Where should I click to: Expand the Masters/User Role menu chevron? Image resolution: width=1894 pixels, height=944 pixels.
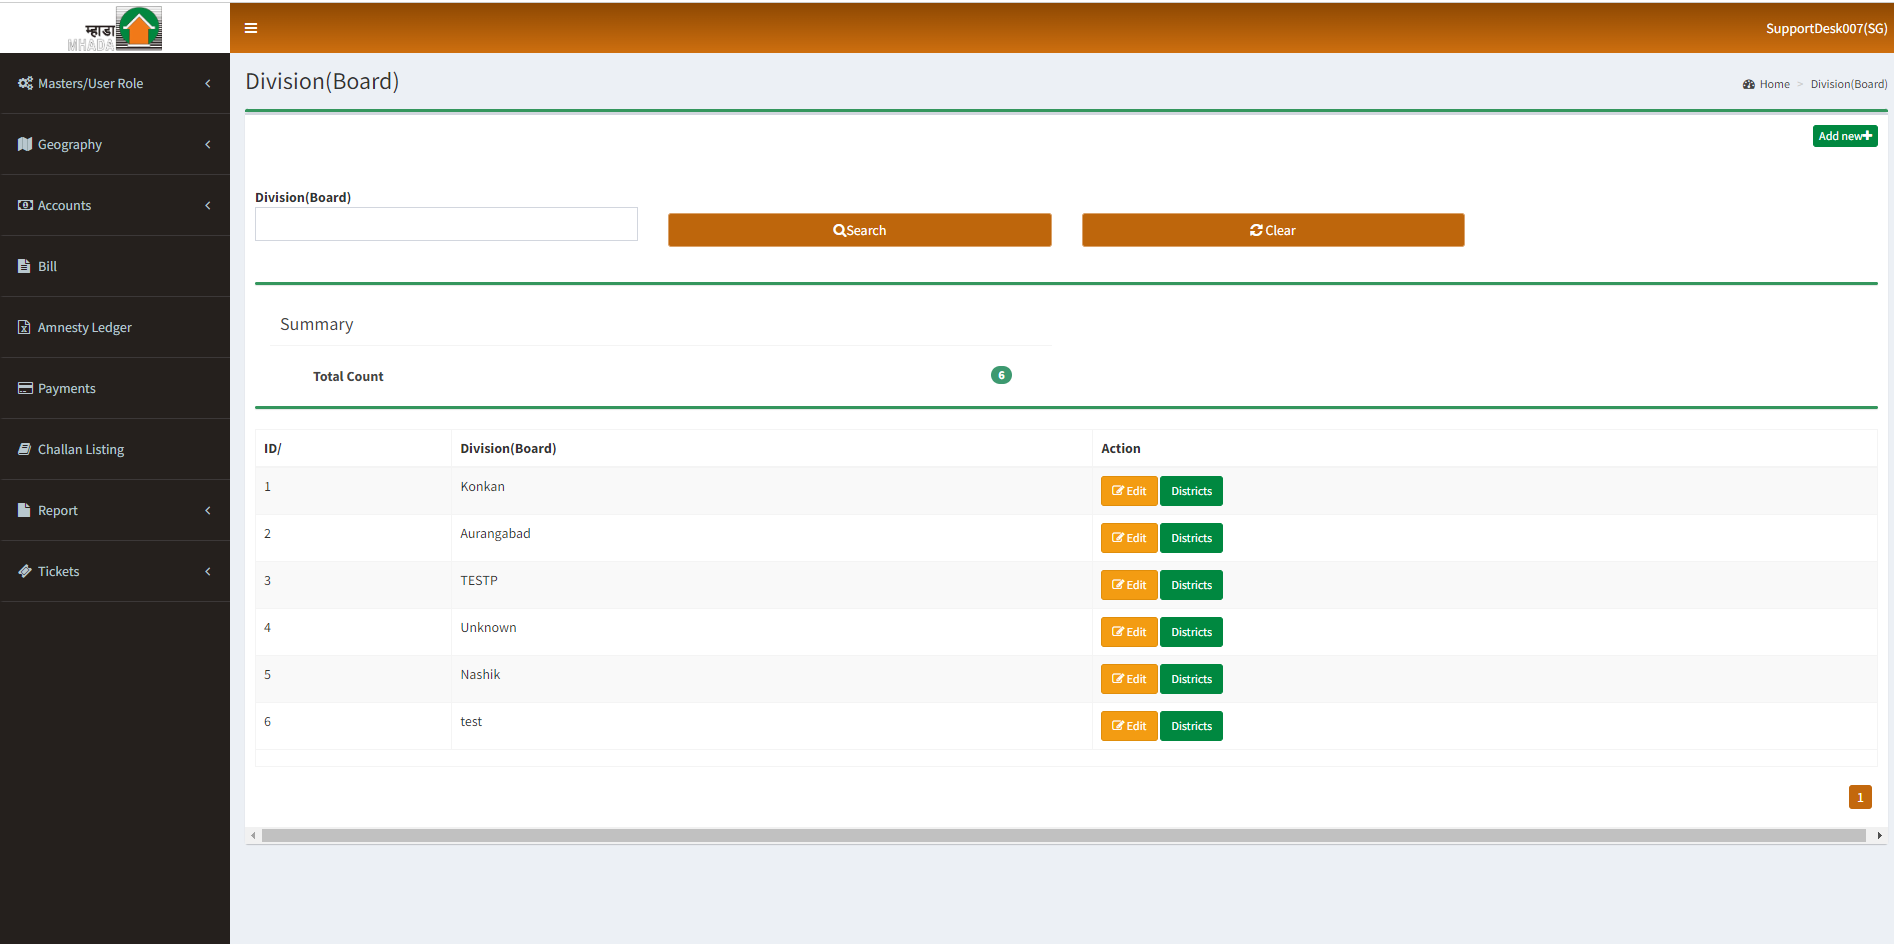coord(208,83)
